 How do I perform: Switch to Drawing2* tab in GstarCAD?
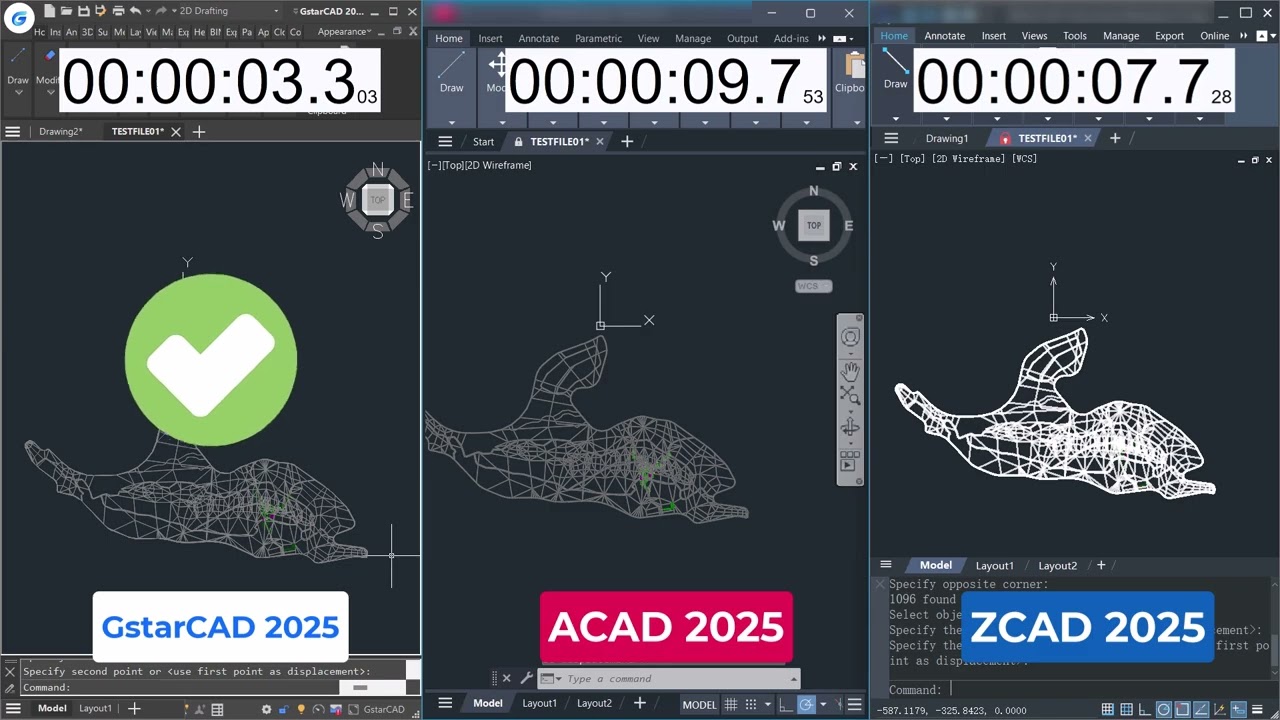click(x=60, y=132)
